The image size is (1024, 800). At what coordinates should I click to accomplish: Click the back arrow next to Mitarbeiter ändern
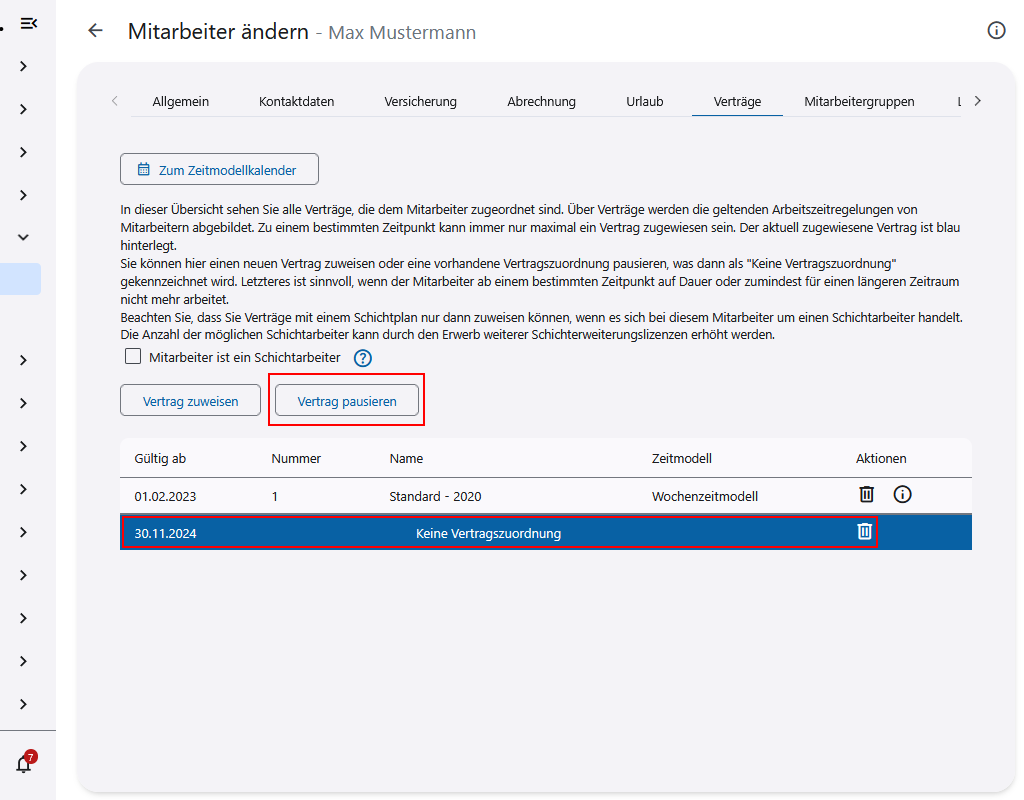[96, 31]
